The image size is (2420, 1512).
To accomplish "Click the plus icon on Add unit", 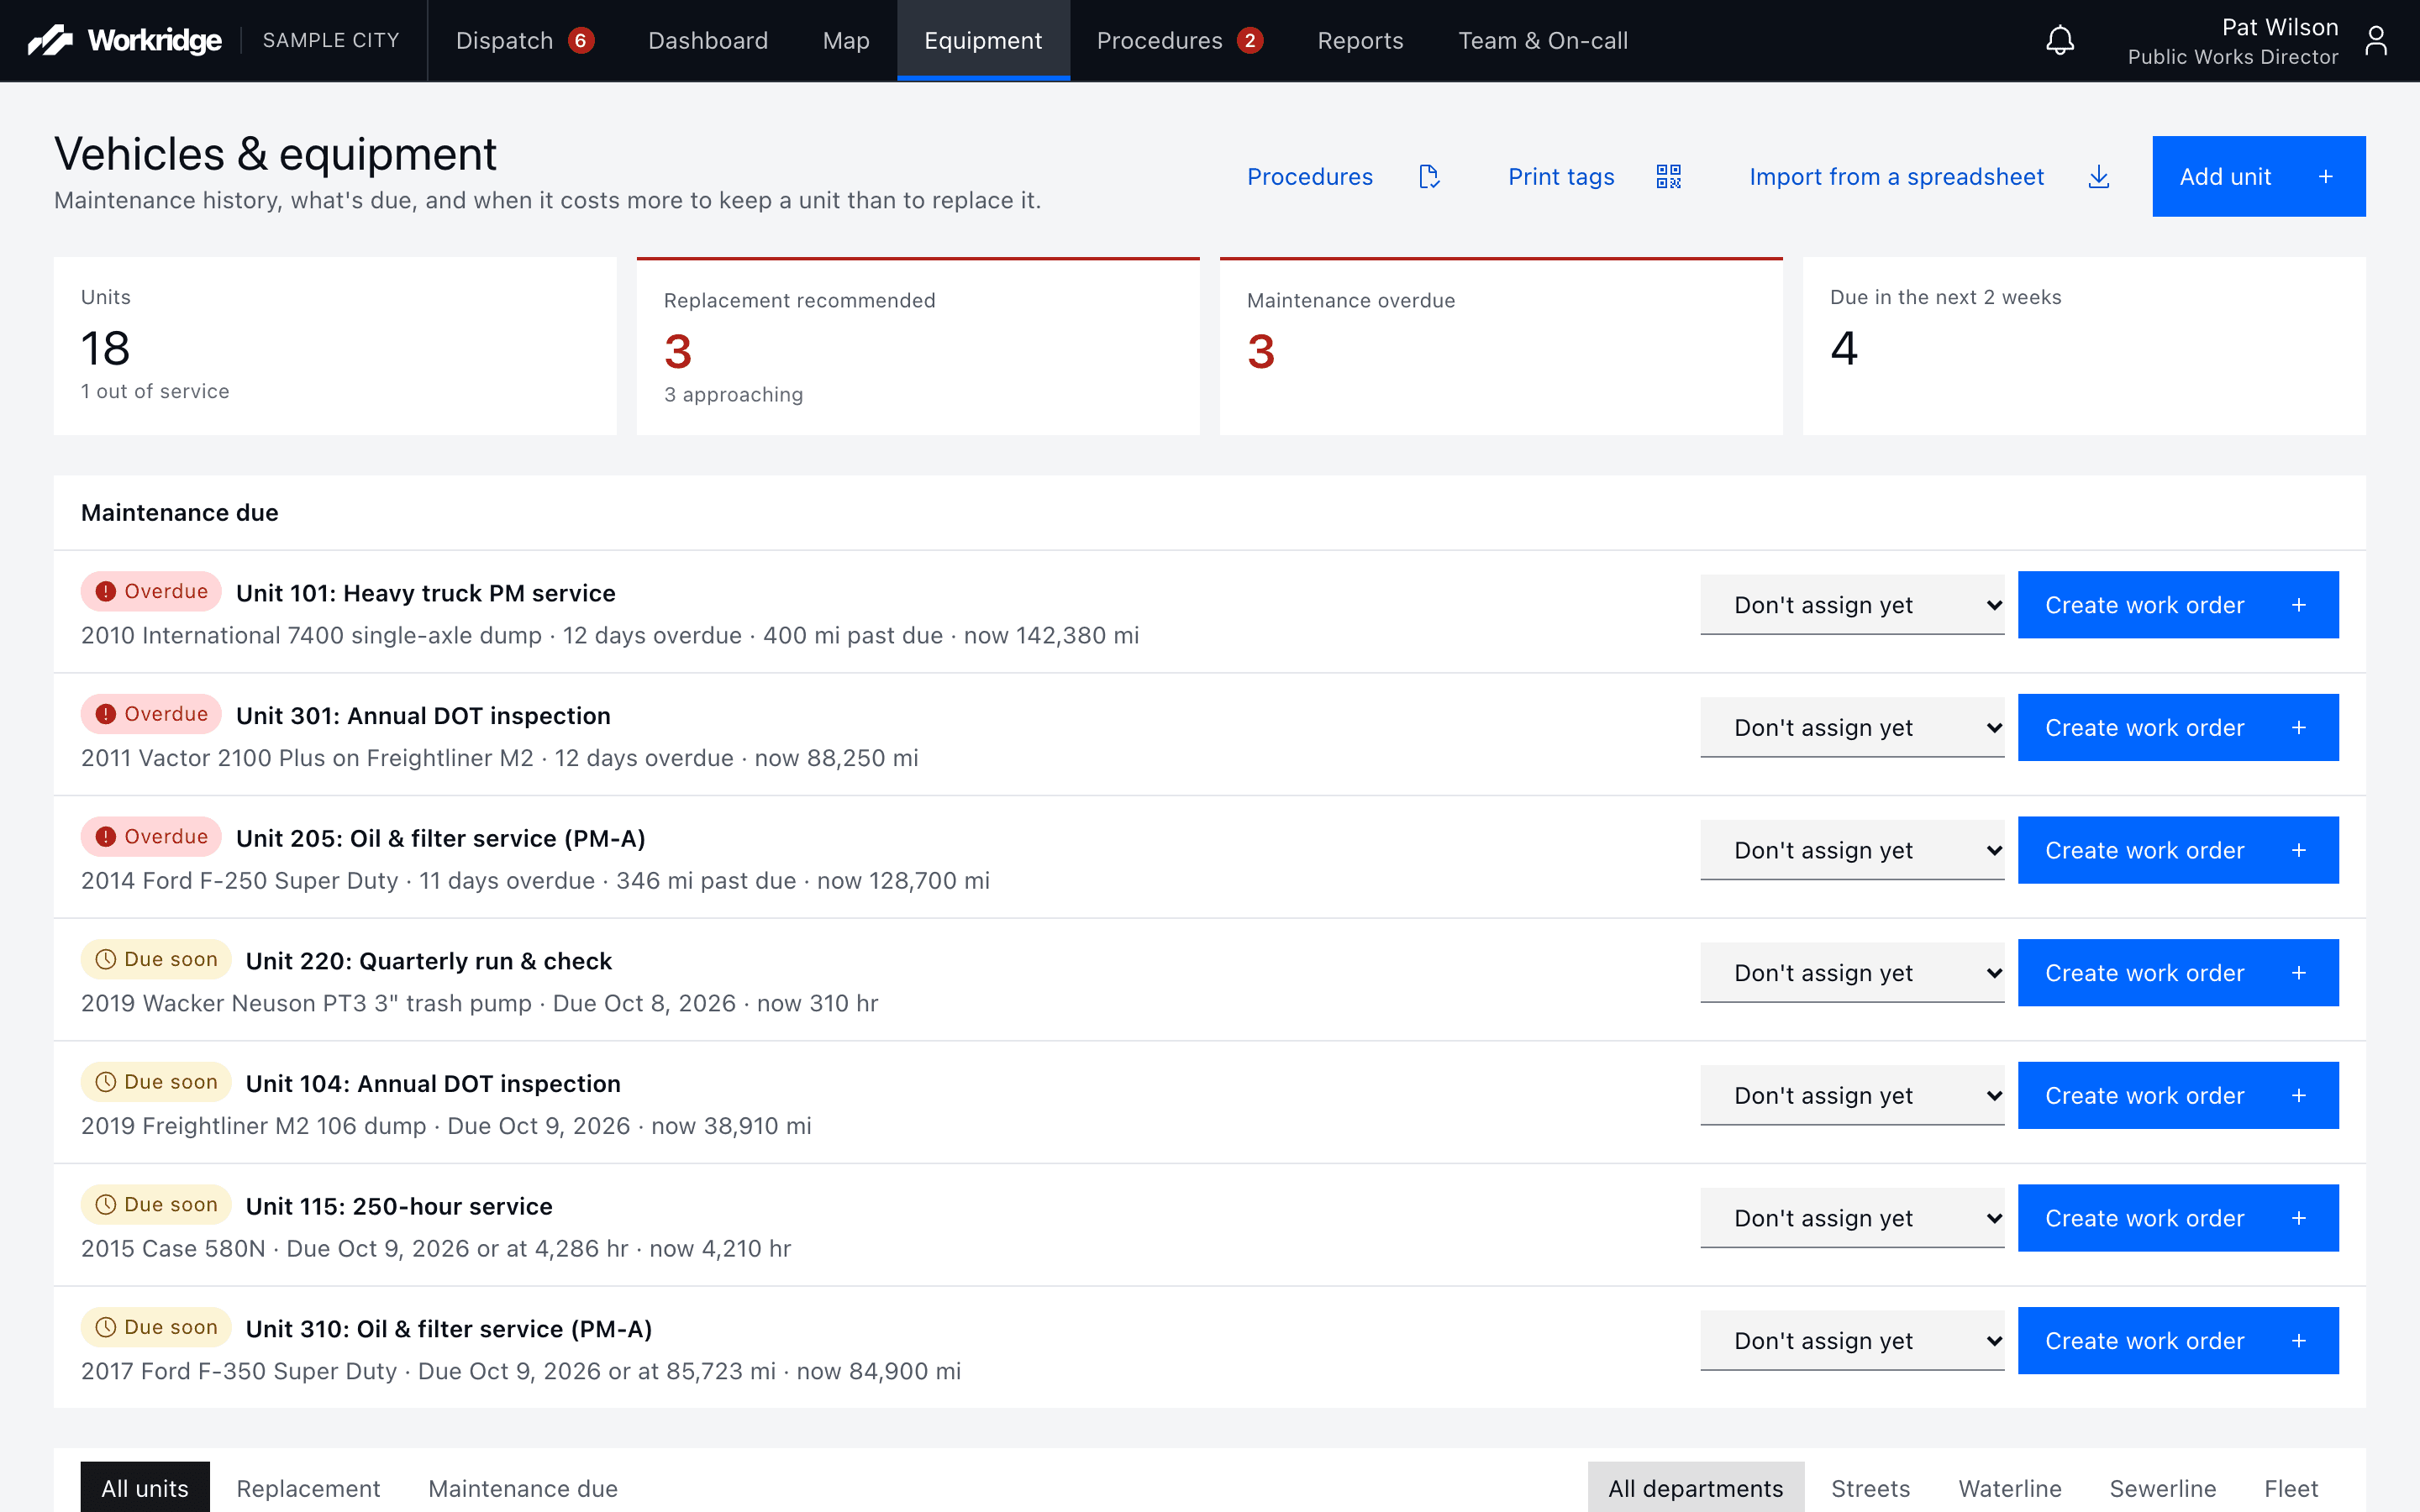I will pyautogui.click(x=2326, y=177).
